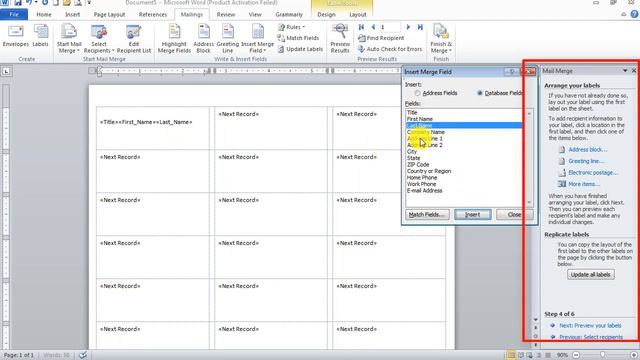Click the record number field
640x360 pixels.
coord(390,27)
